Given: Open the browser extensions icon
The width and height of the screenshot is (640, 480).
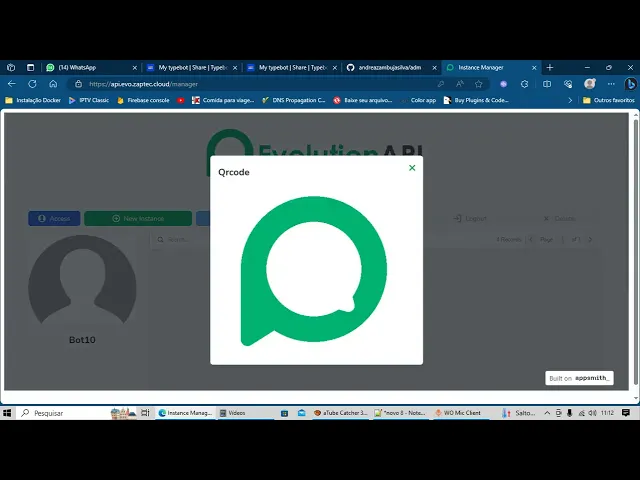Looking at the screenshot, I should (x=524, y=84).
